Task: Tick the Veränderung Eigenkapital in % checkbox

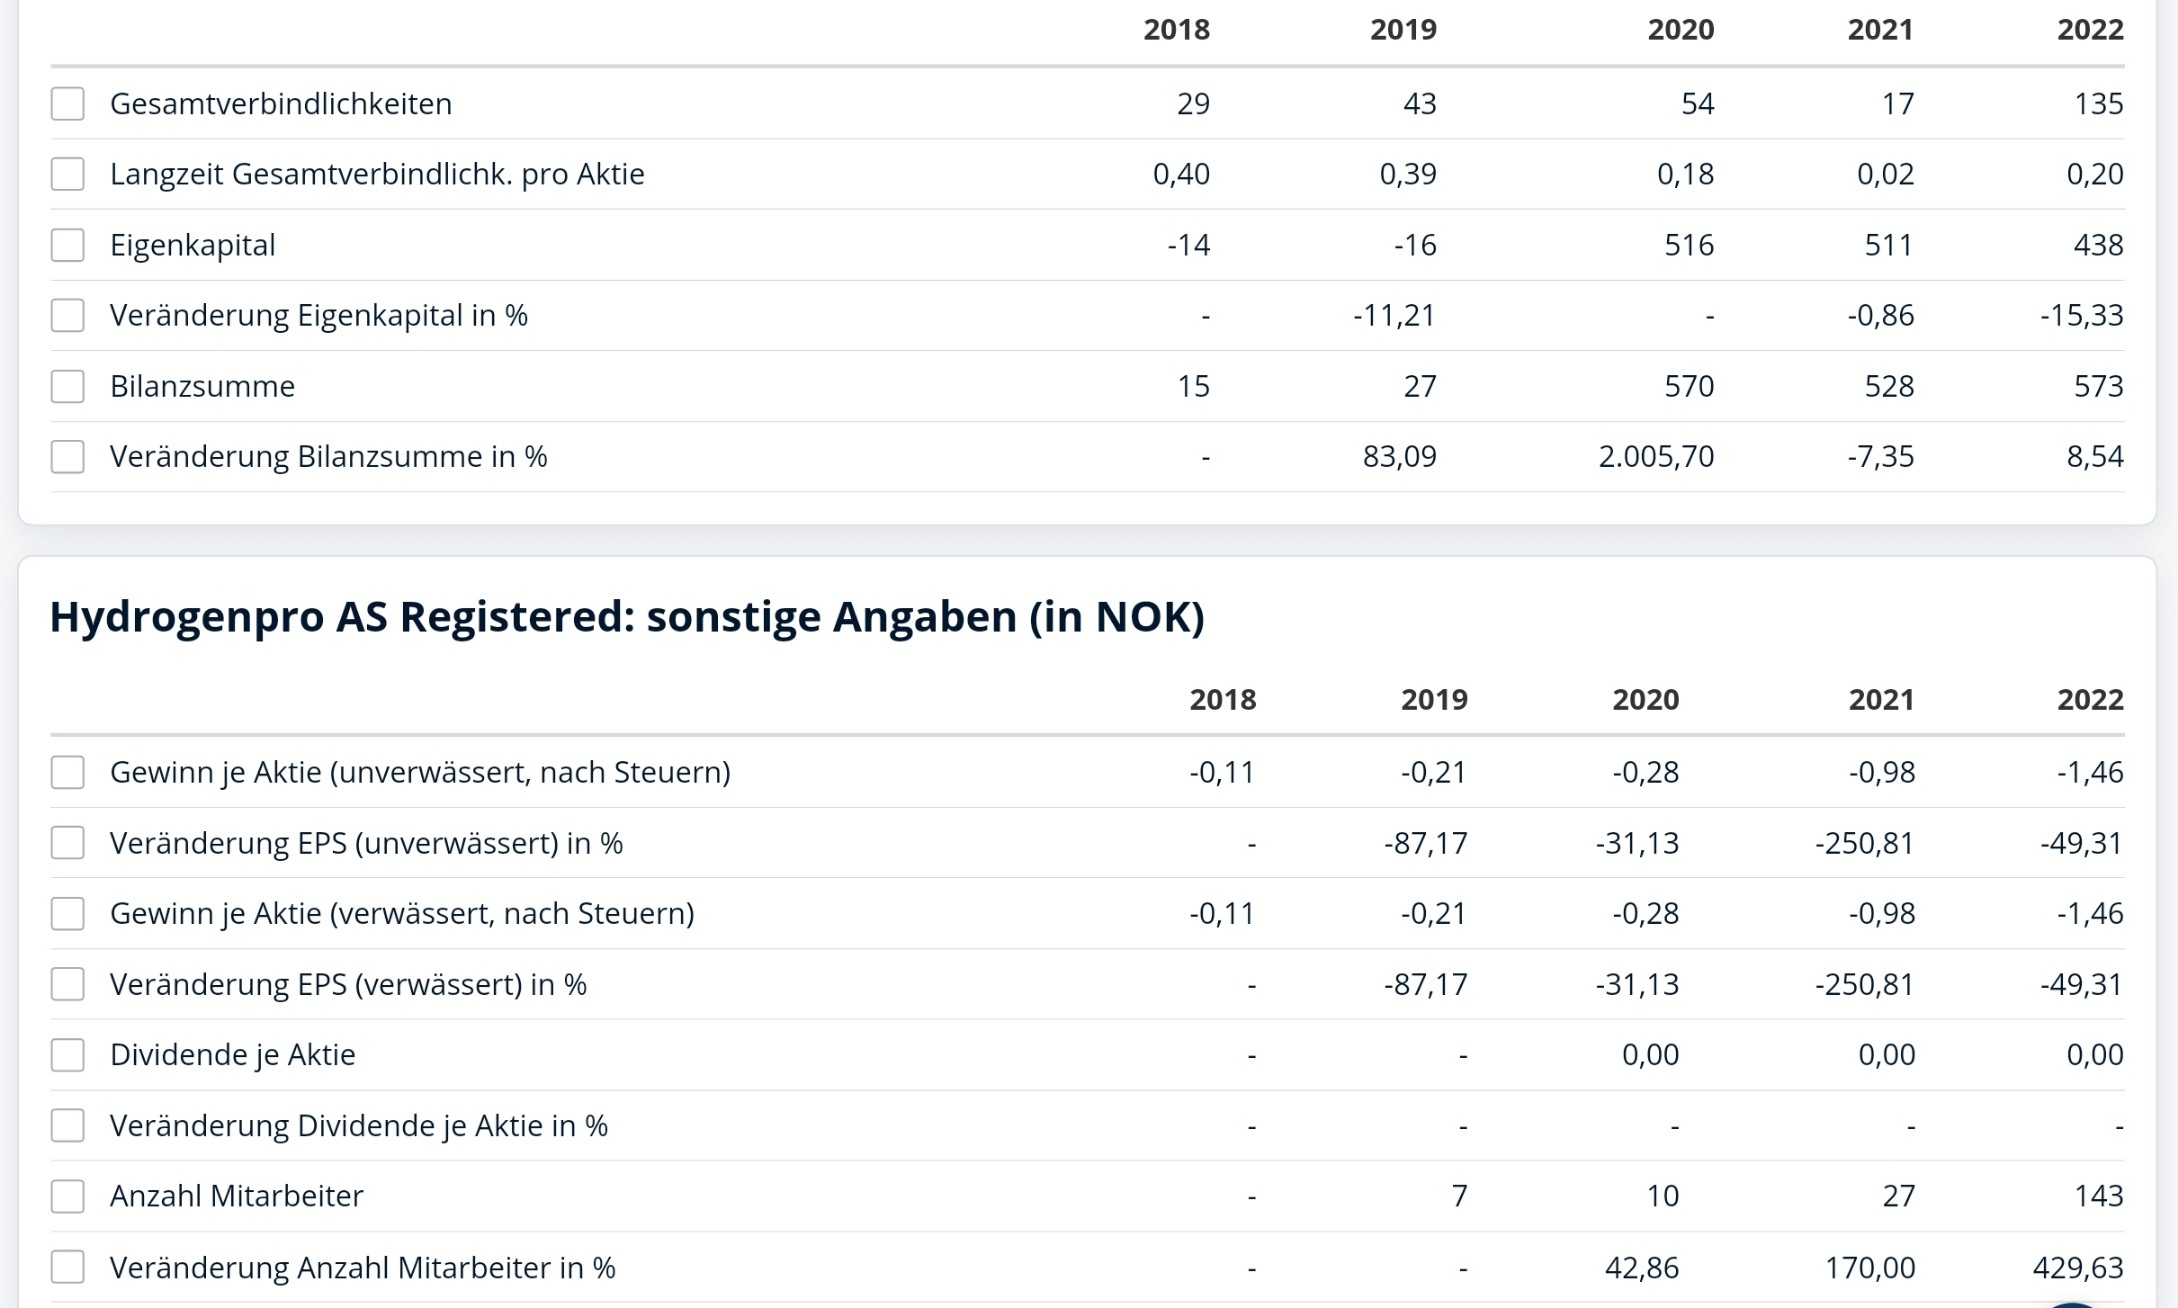Action: click(67, 315)
